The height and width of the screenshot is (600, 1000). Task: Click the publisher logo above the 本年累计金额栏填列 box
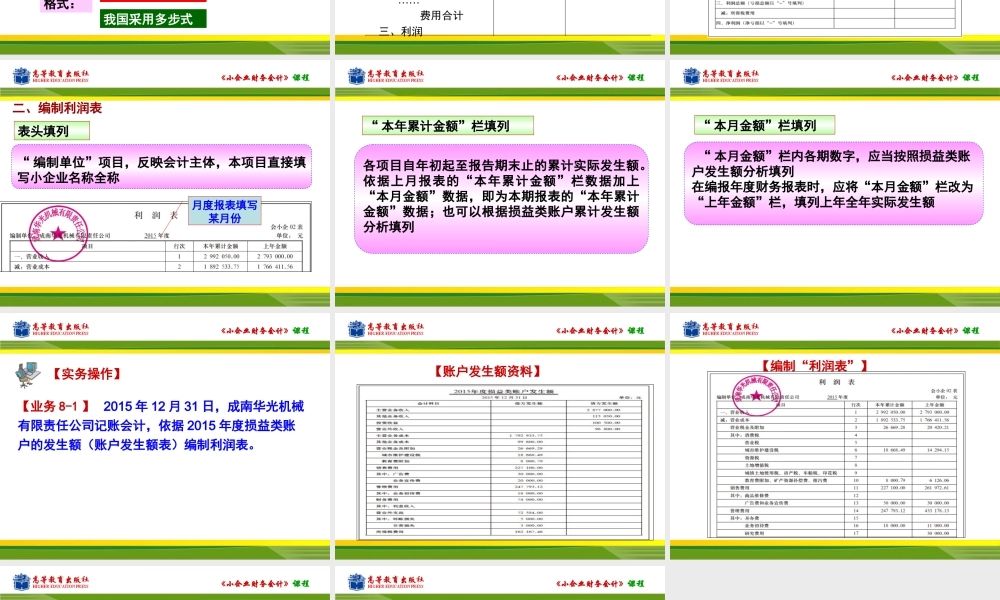coord(355,76)
